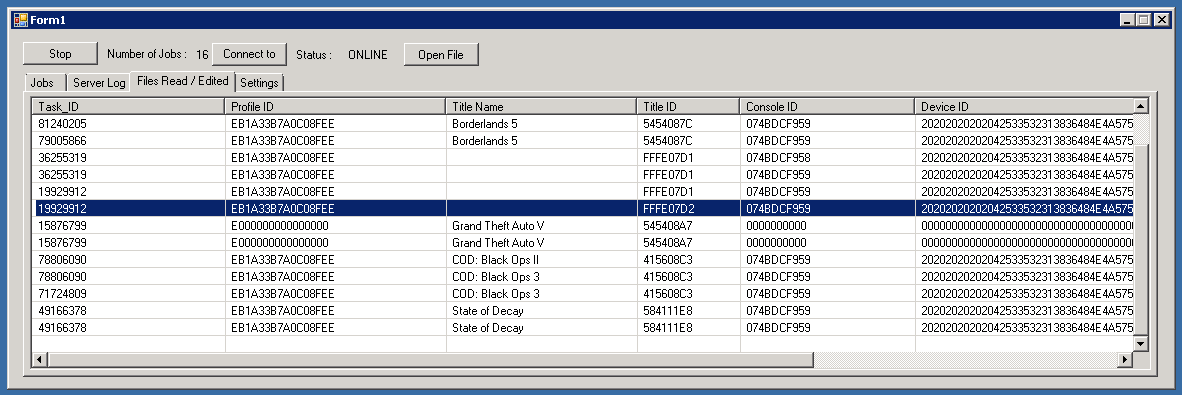Sort by the Profile ID column header

pyautogui.click(x=335, y=106)
